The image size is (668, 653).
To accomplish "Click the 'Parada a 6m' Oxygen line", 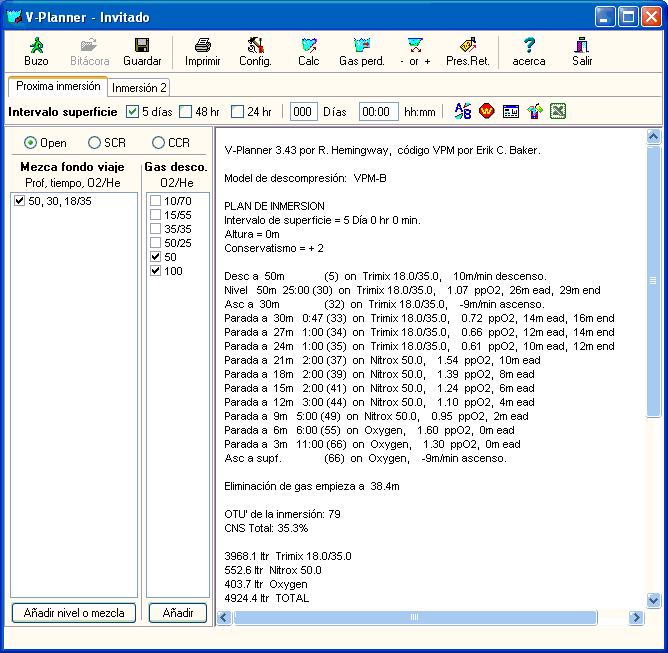I will [369, 430].
